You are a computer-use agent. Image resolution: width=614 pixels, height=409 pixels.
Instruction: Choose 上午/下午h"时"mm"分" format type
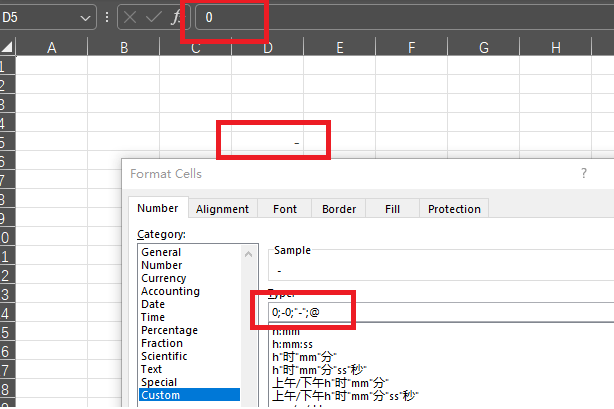[330, 383]
